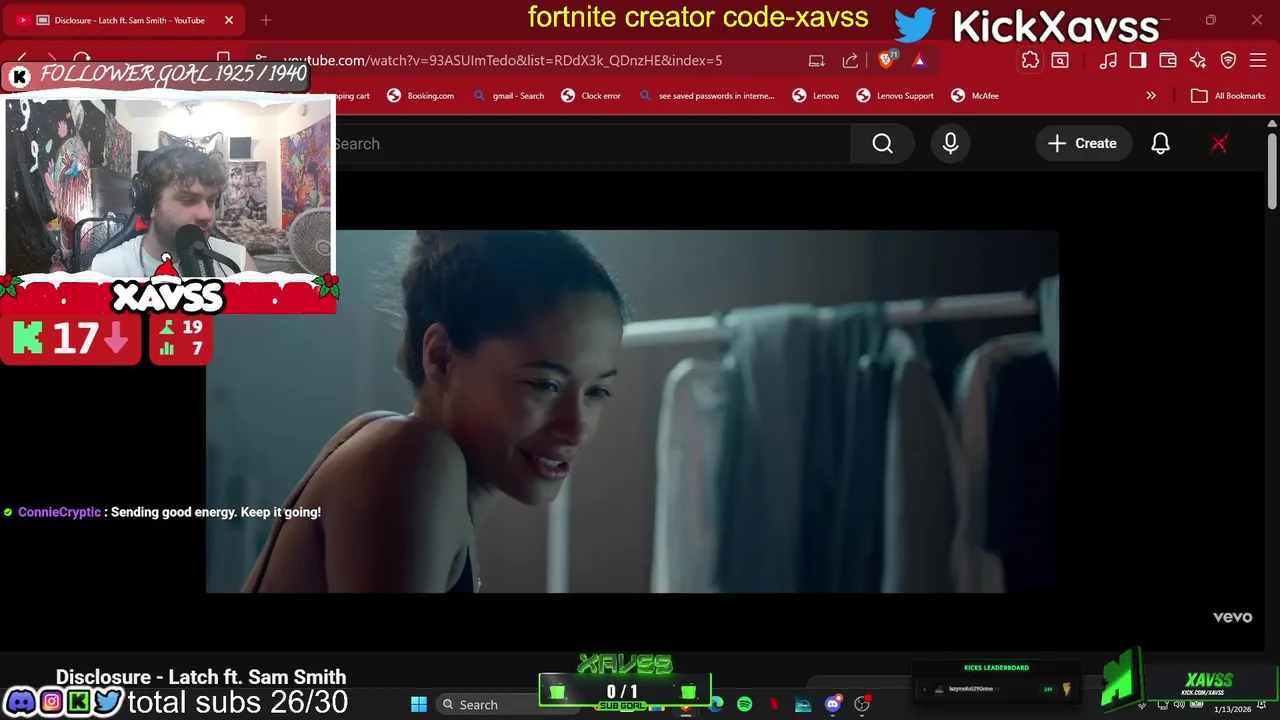Click the Discord icon in stream overlay
This screenshot has width=1280, height=720.
coord(21,702)
